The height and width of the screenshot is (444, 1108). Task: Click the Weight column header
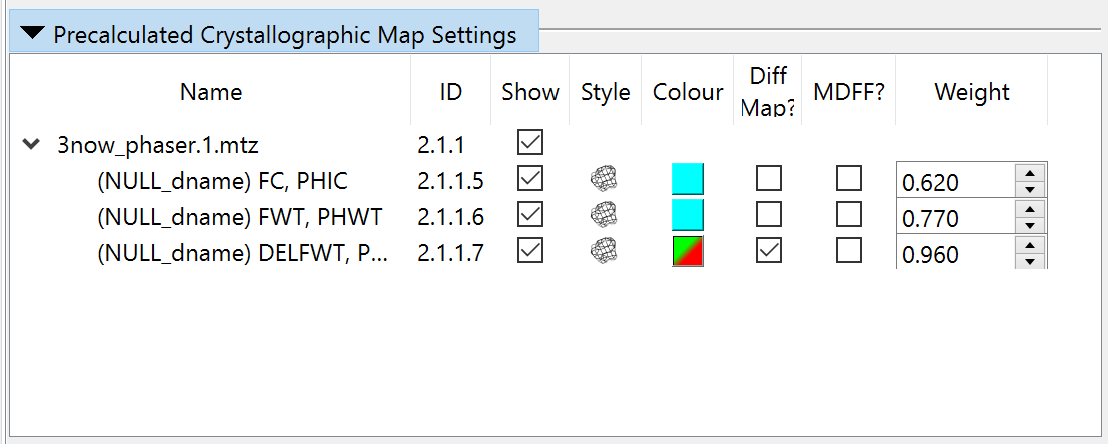(x=971, y=92)
